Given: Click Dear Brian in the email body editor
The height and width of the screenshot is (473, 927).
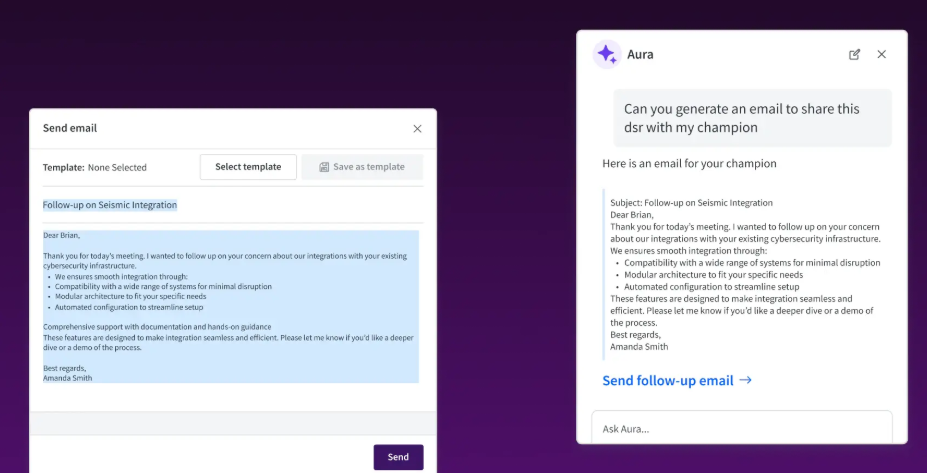Looking at the screenshot, I should 61,235.
